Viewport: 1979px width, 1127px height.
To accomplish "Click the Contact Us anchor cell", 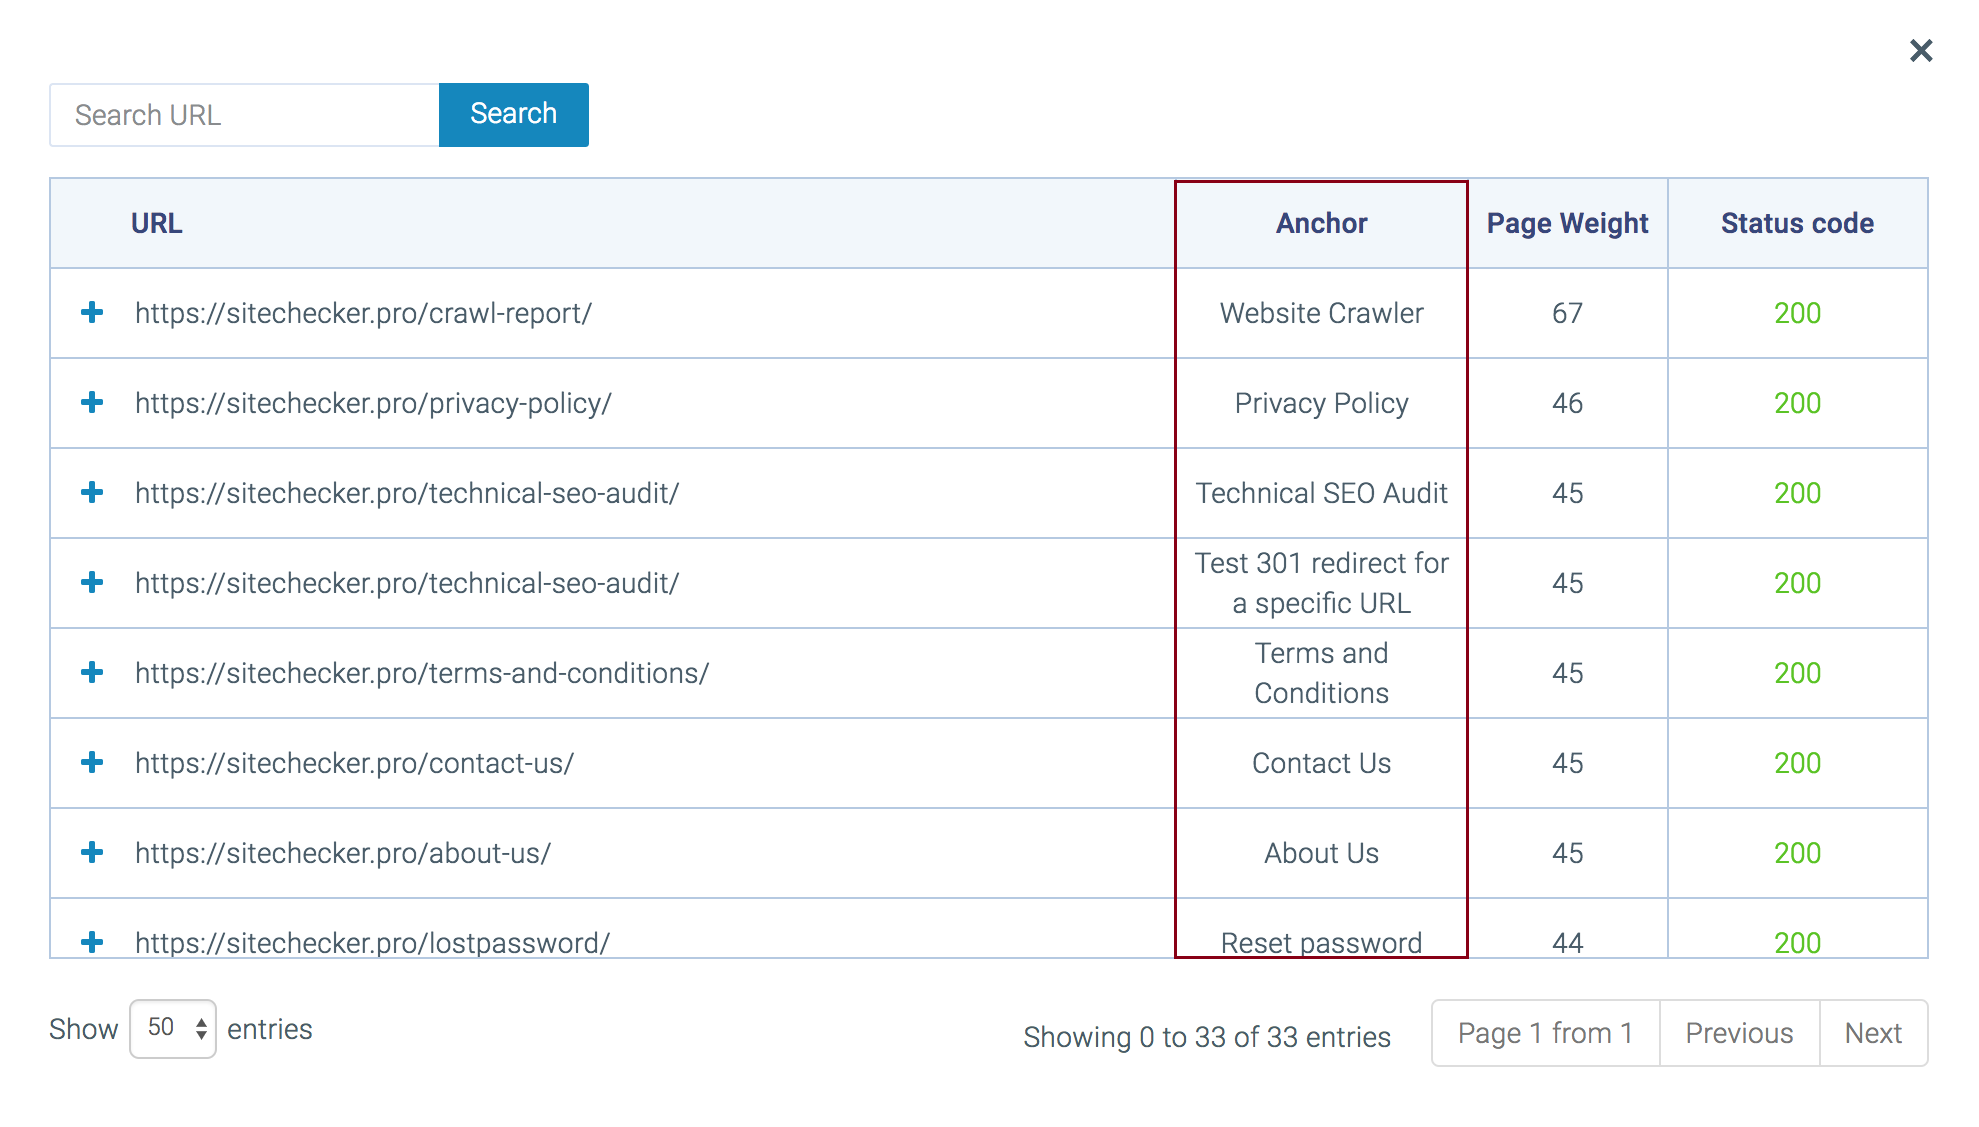I will pyautogui.click(x=1321, y=763).
